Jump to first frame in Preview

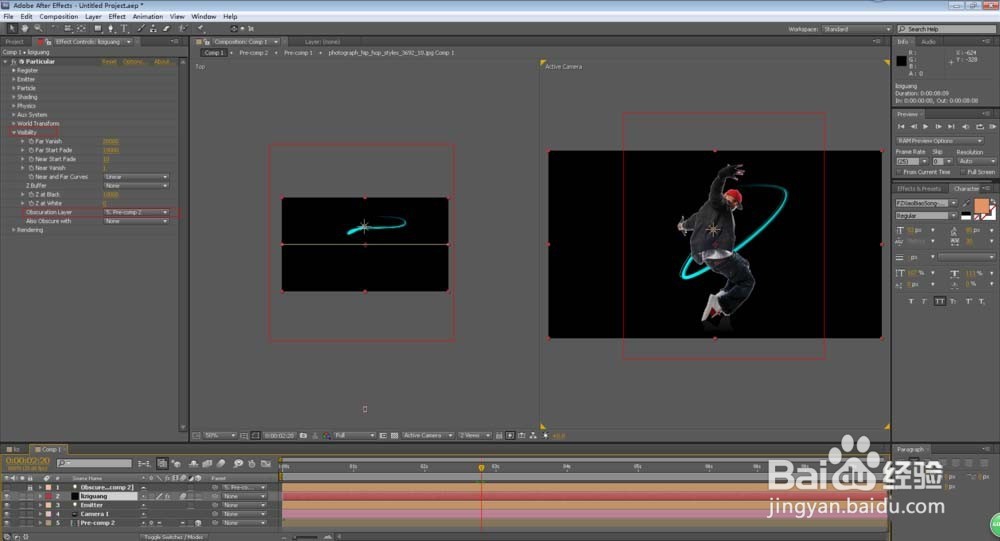[x=901, y=126]
